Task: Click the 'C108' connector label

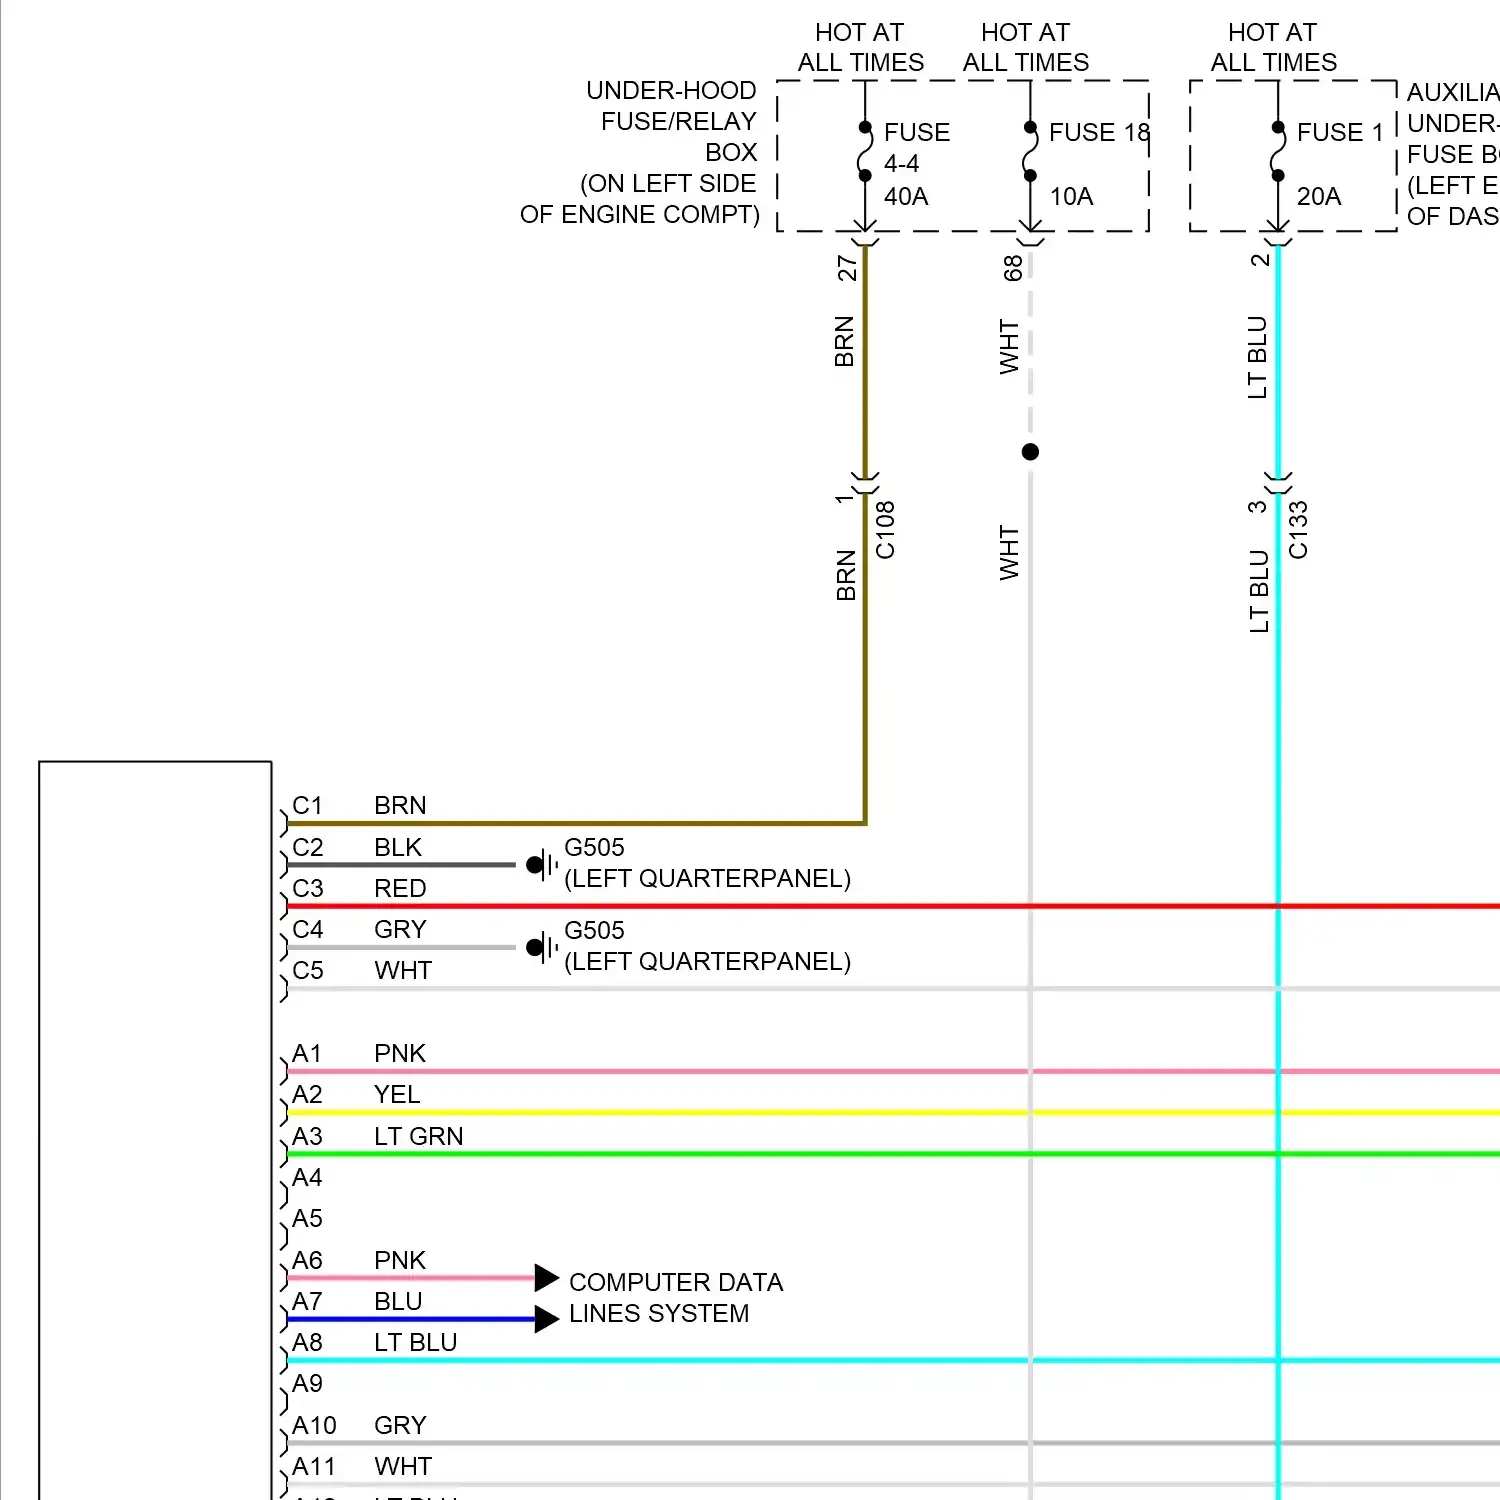Action: pyautogui.click(x=885, y=530)
